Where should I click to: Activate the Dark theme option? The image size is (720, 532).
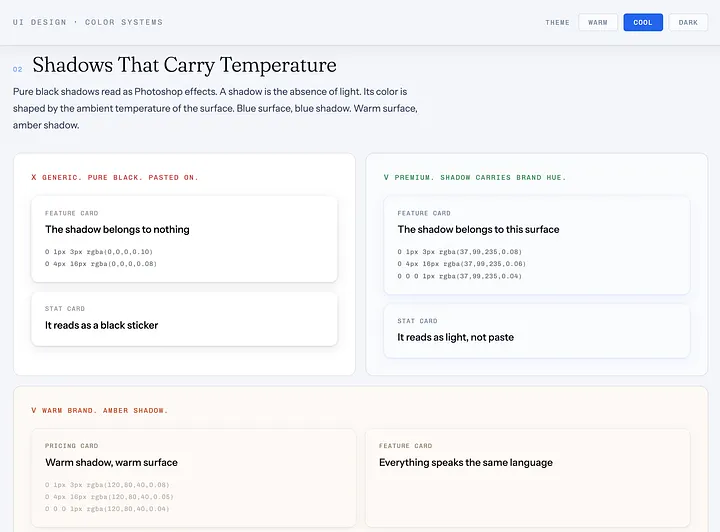pyautogui.click(x=688, y=22)
